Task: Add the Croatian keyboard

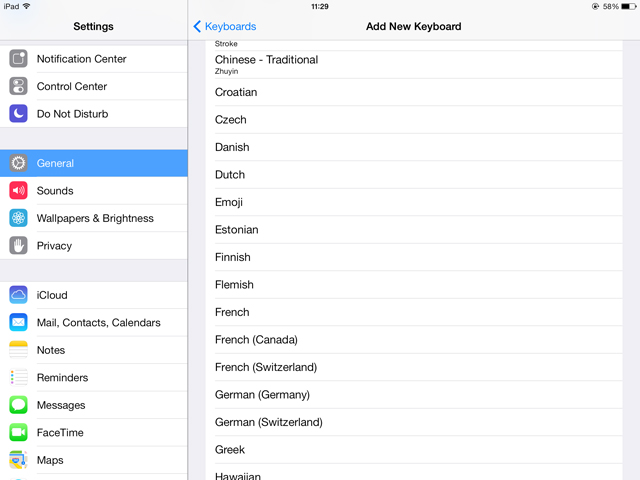Action: (414, 92)
